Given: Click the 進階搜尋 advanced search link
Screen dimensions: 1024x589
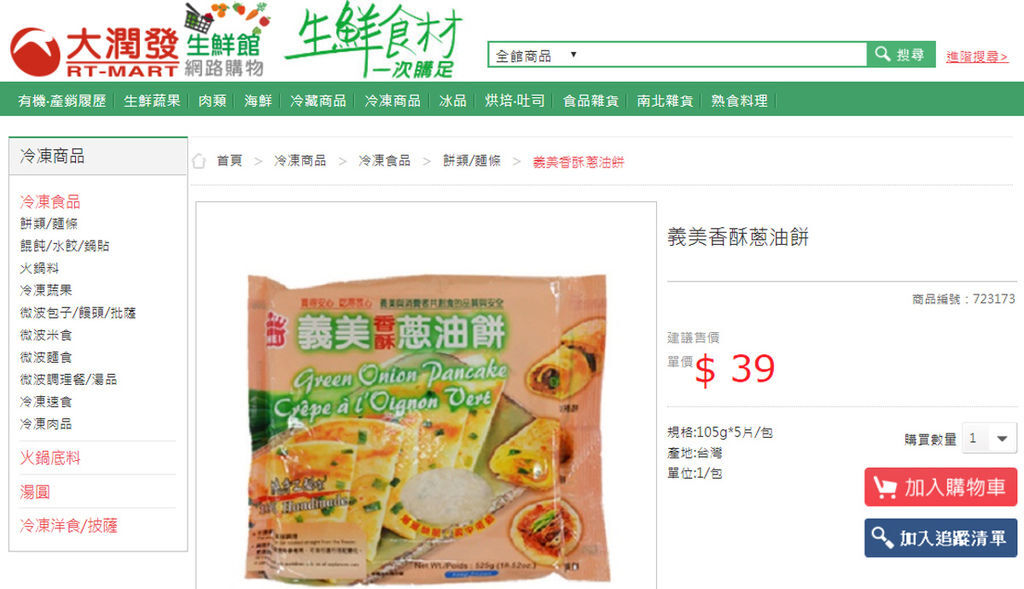Looking at the screenshot, I should (x=977, y=57).
